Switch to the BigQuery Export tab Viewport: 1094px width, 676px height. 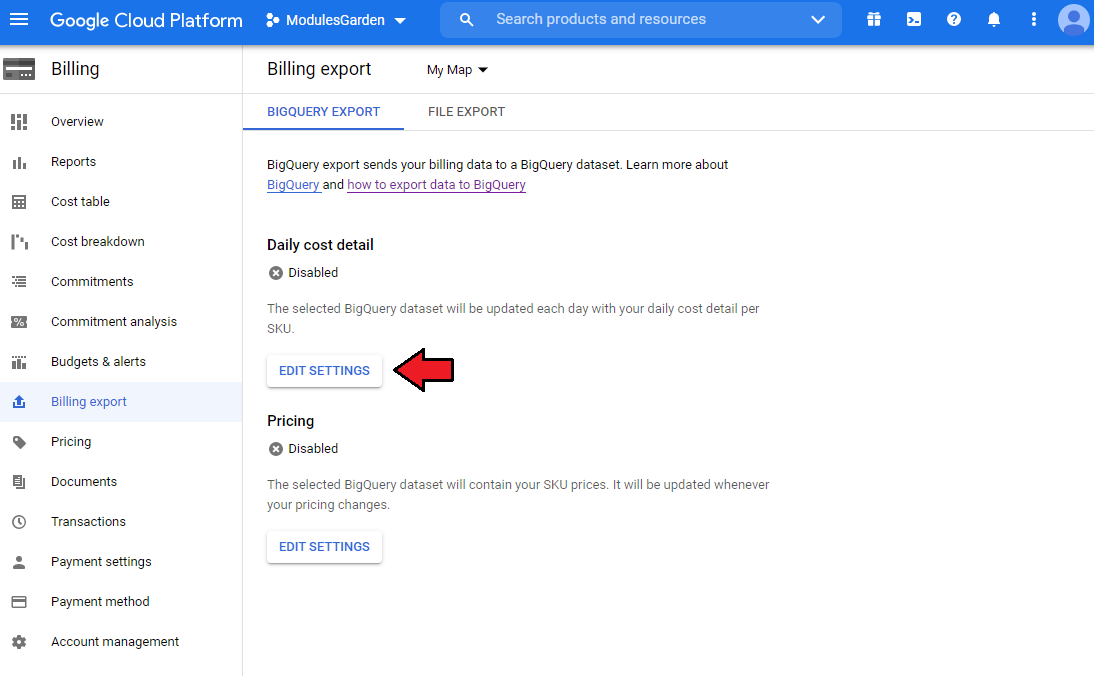click(323, 112)
